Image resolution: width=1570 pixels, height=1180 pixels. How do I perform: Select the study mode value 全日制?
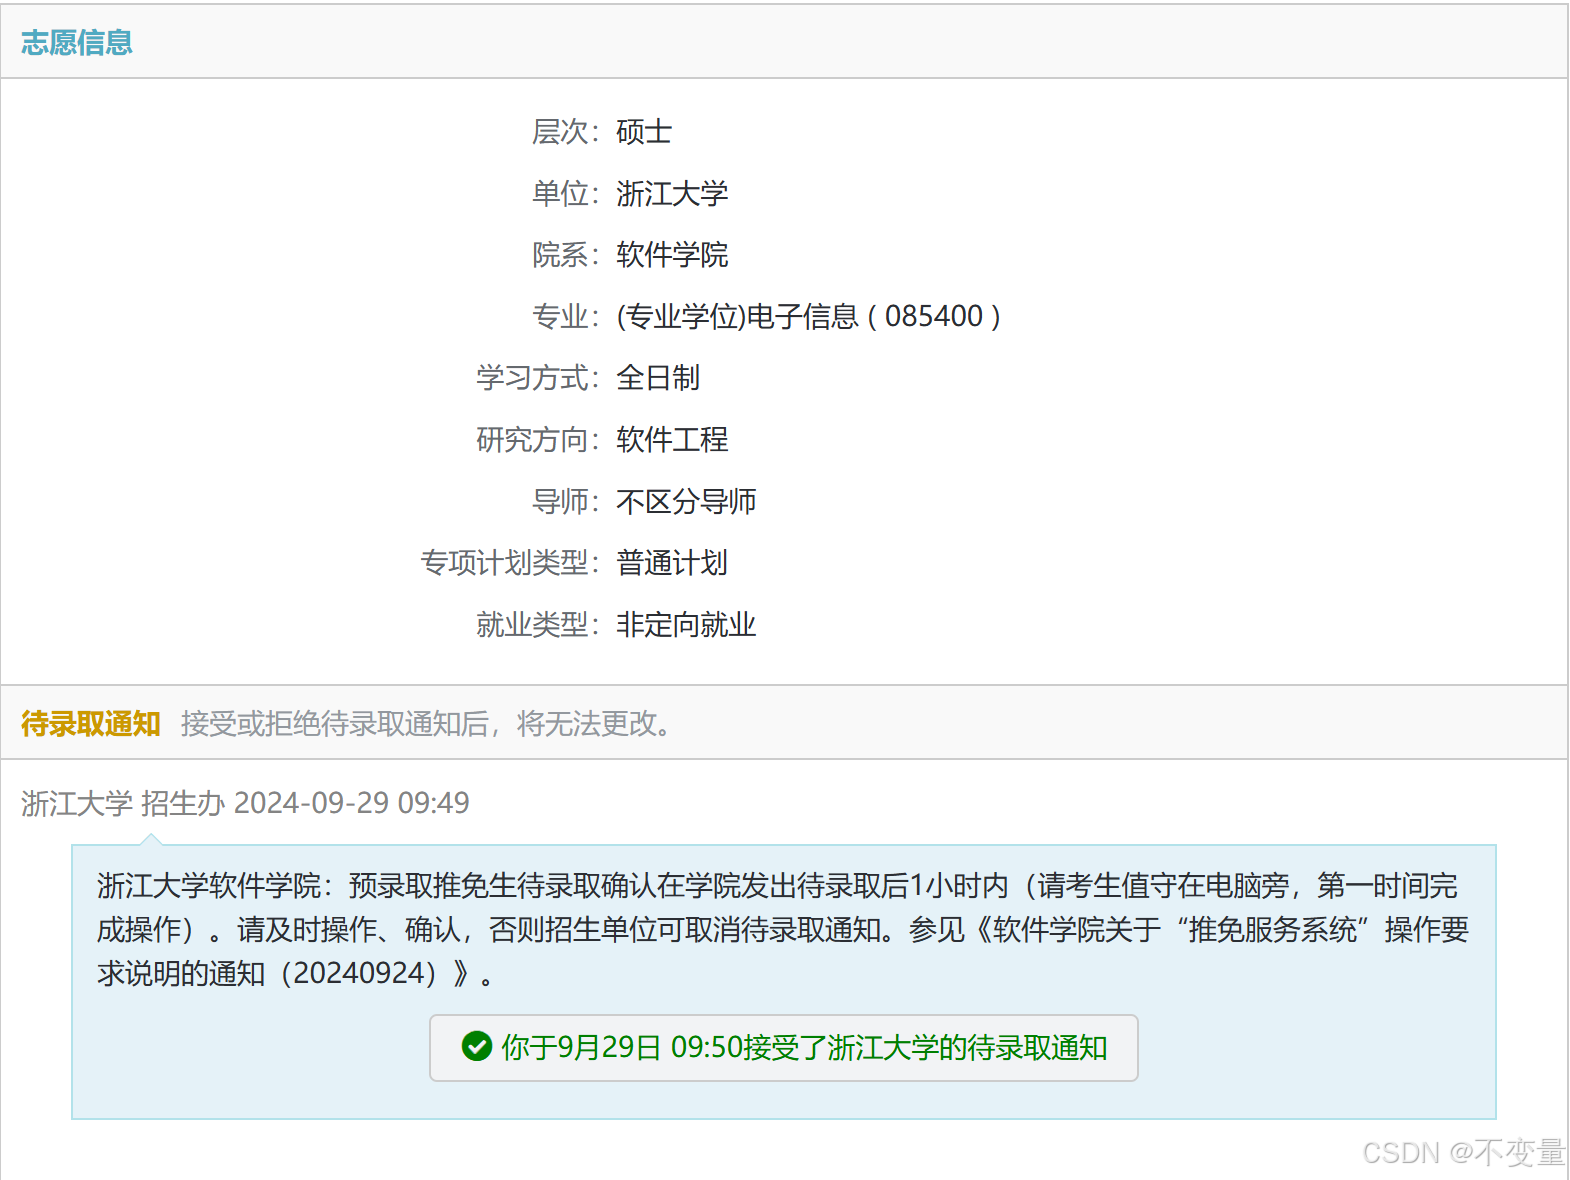(x=658, y=377)
